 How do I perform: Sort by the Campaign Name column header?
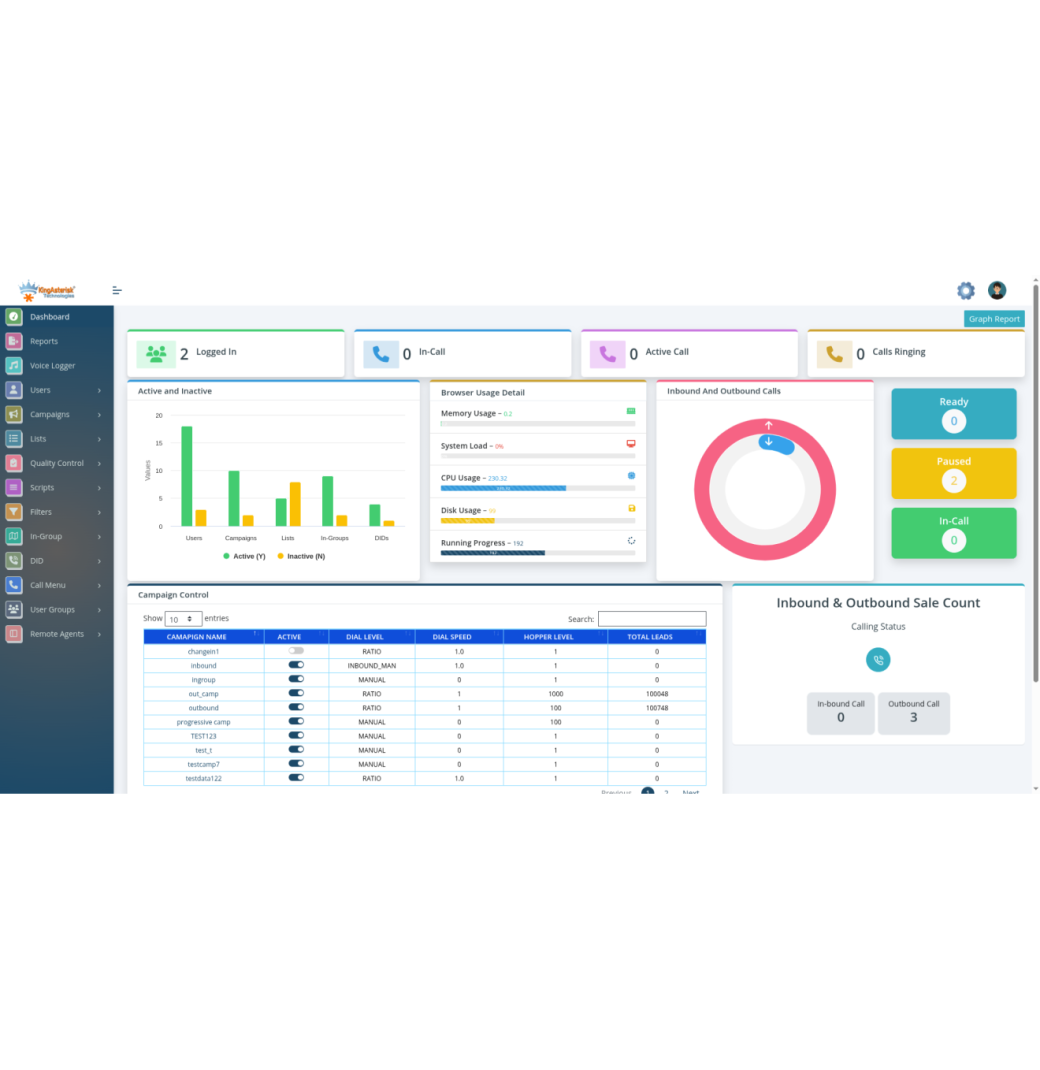pos(203,637)
